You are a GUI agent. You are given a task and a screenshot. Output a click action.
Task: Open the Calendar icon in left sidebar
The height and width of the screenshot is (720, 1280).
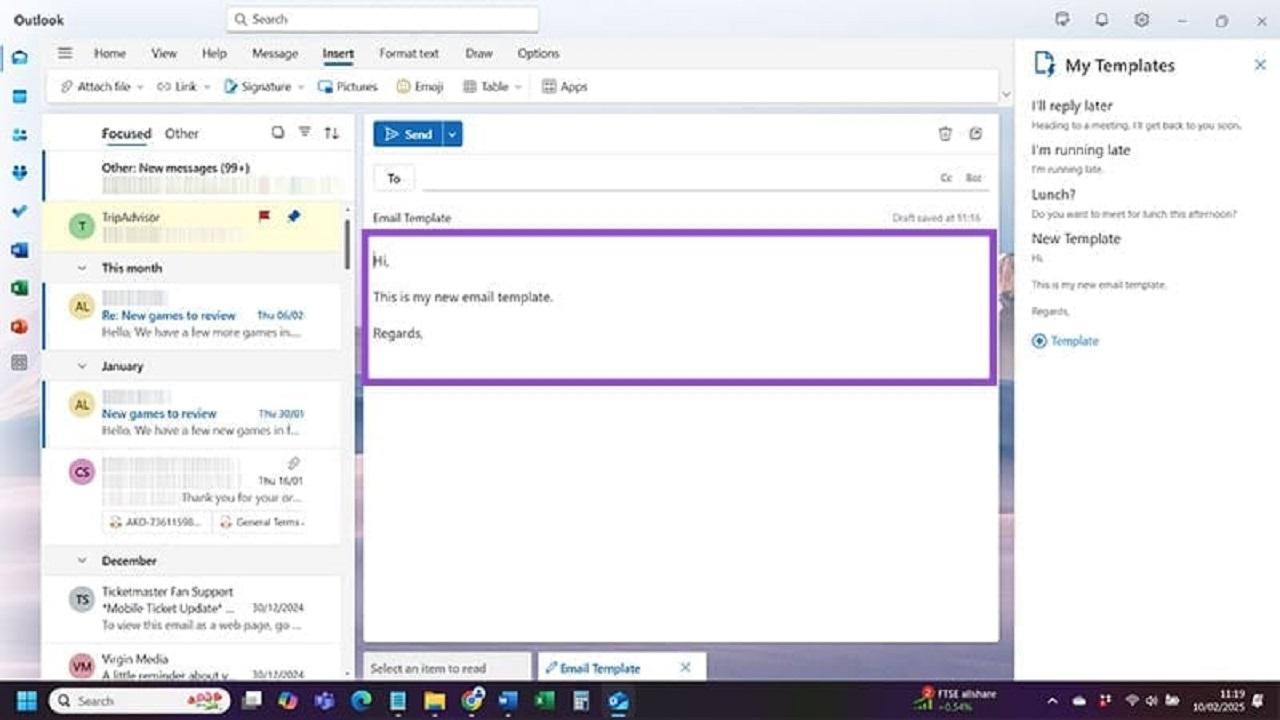tap(19, 97)
